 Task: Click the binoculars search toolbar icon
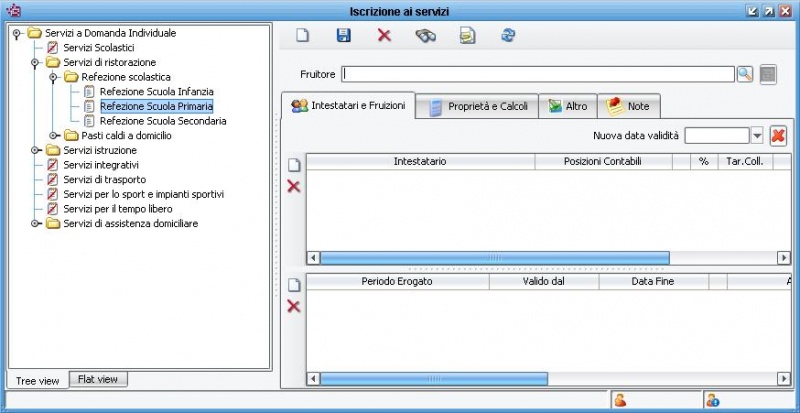[426, 36]
